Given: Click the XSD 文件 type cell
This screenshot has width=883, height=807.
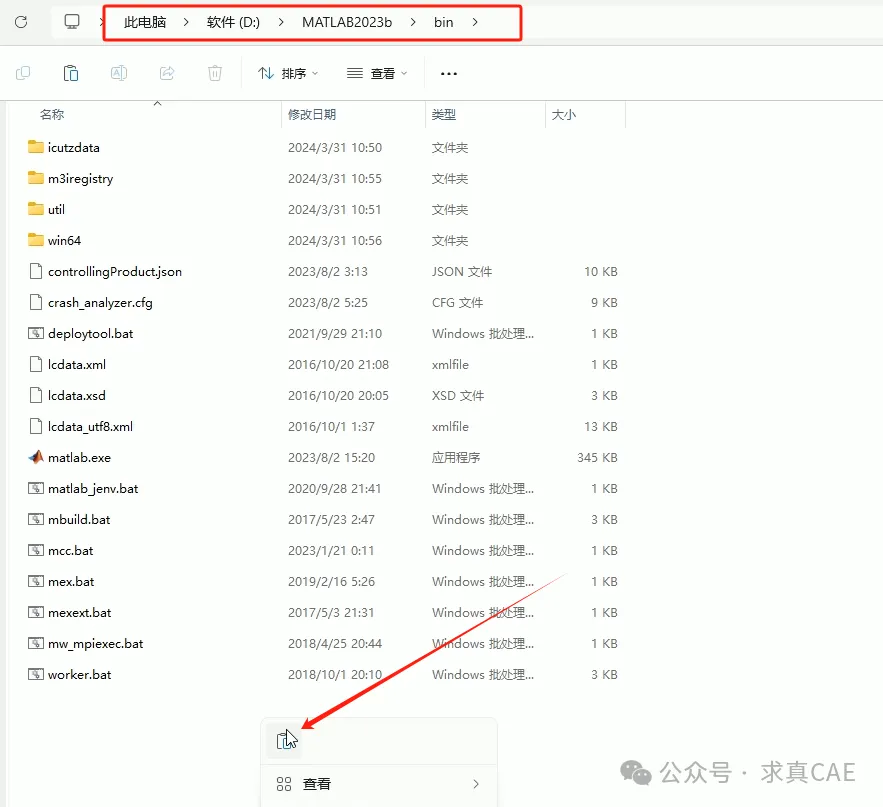Looking at the screenshot, I should point(458,395).
